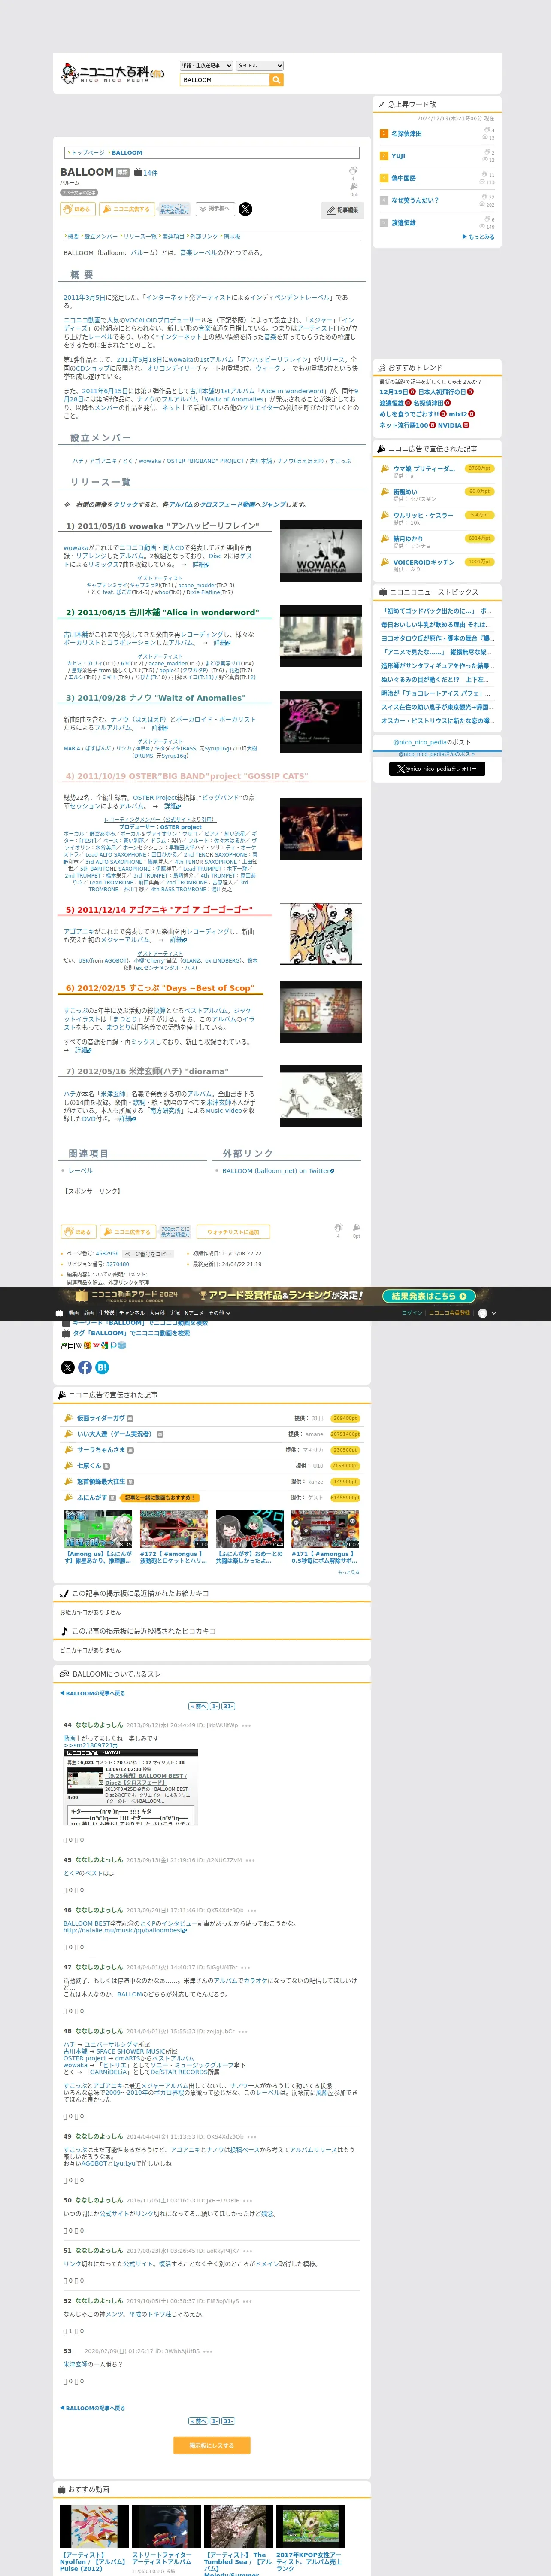Image resolution: width=551 pixels, height=2576 pixels.
Task: Click BALLOOMの記事へ戻る above comments
Action: coord(92,1693)
